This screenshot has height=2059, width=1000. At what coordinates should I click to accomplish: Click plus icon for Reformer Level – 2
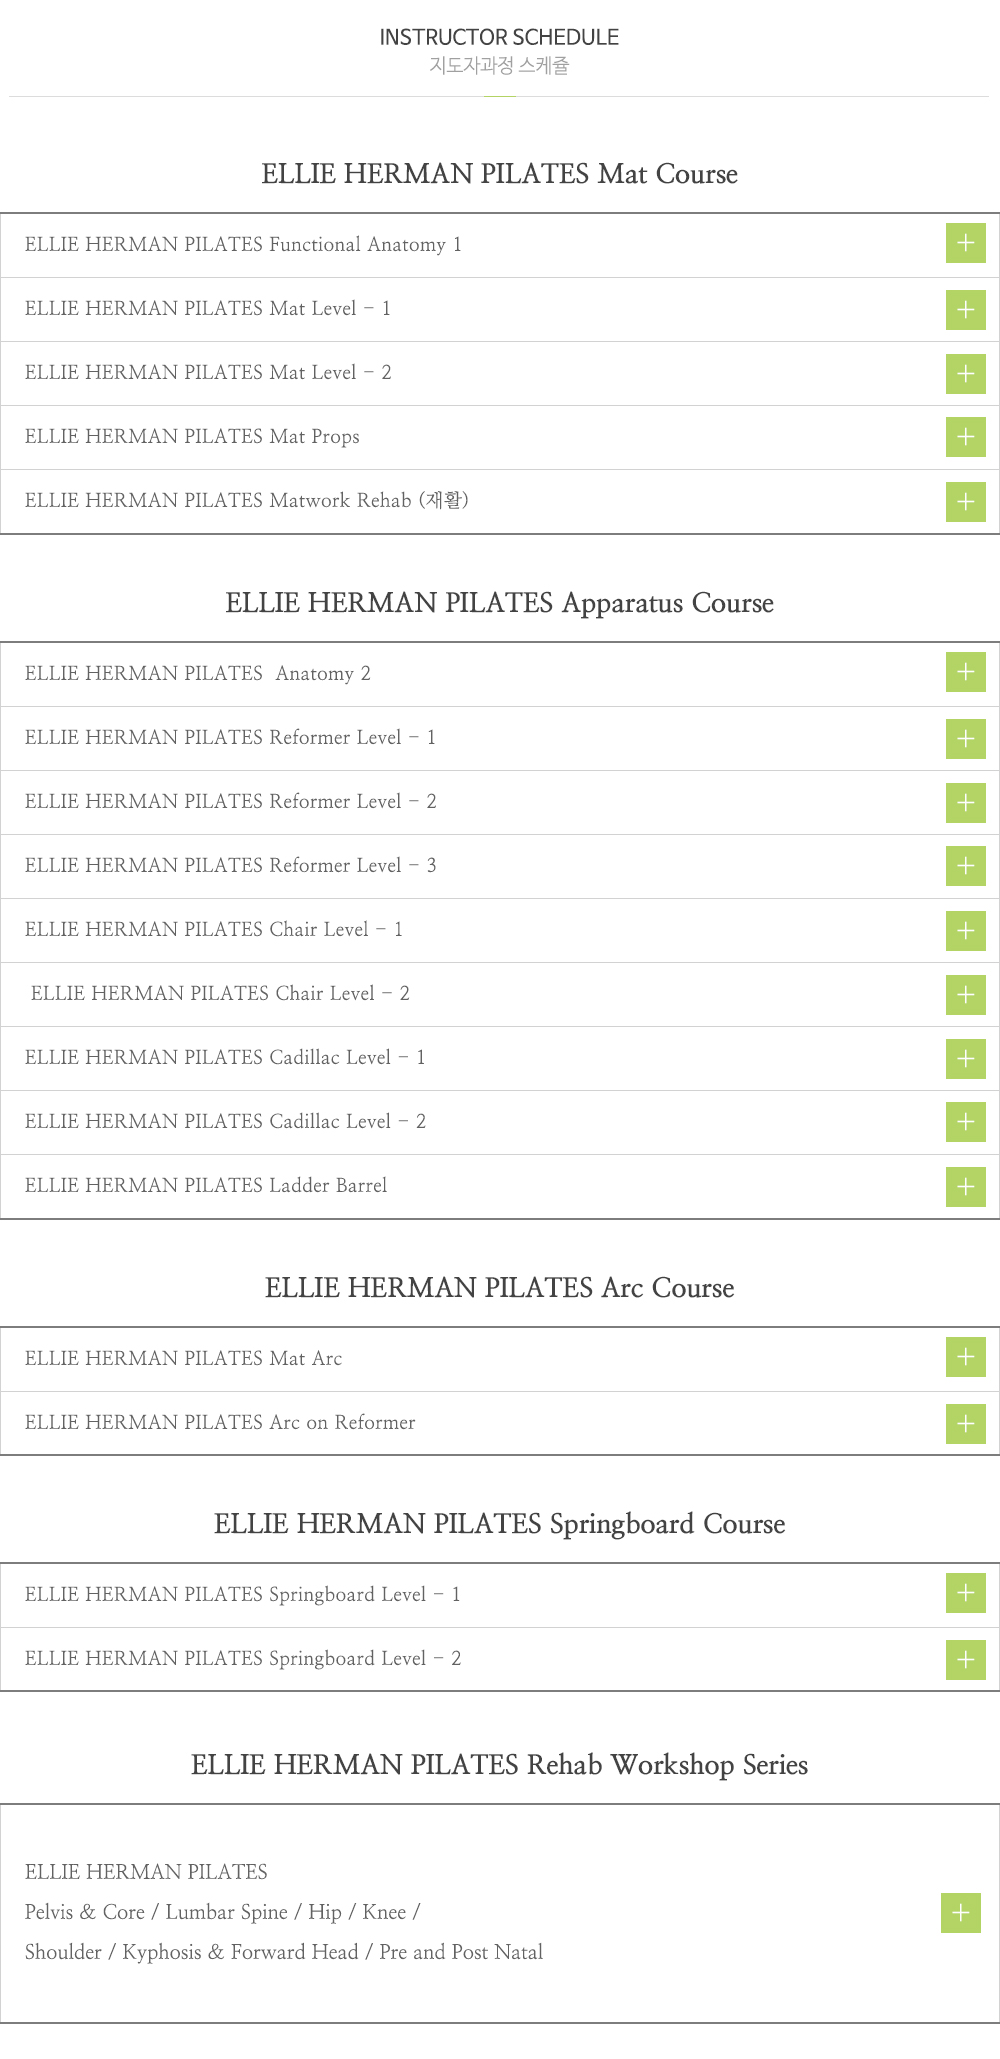965,802
